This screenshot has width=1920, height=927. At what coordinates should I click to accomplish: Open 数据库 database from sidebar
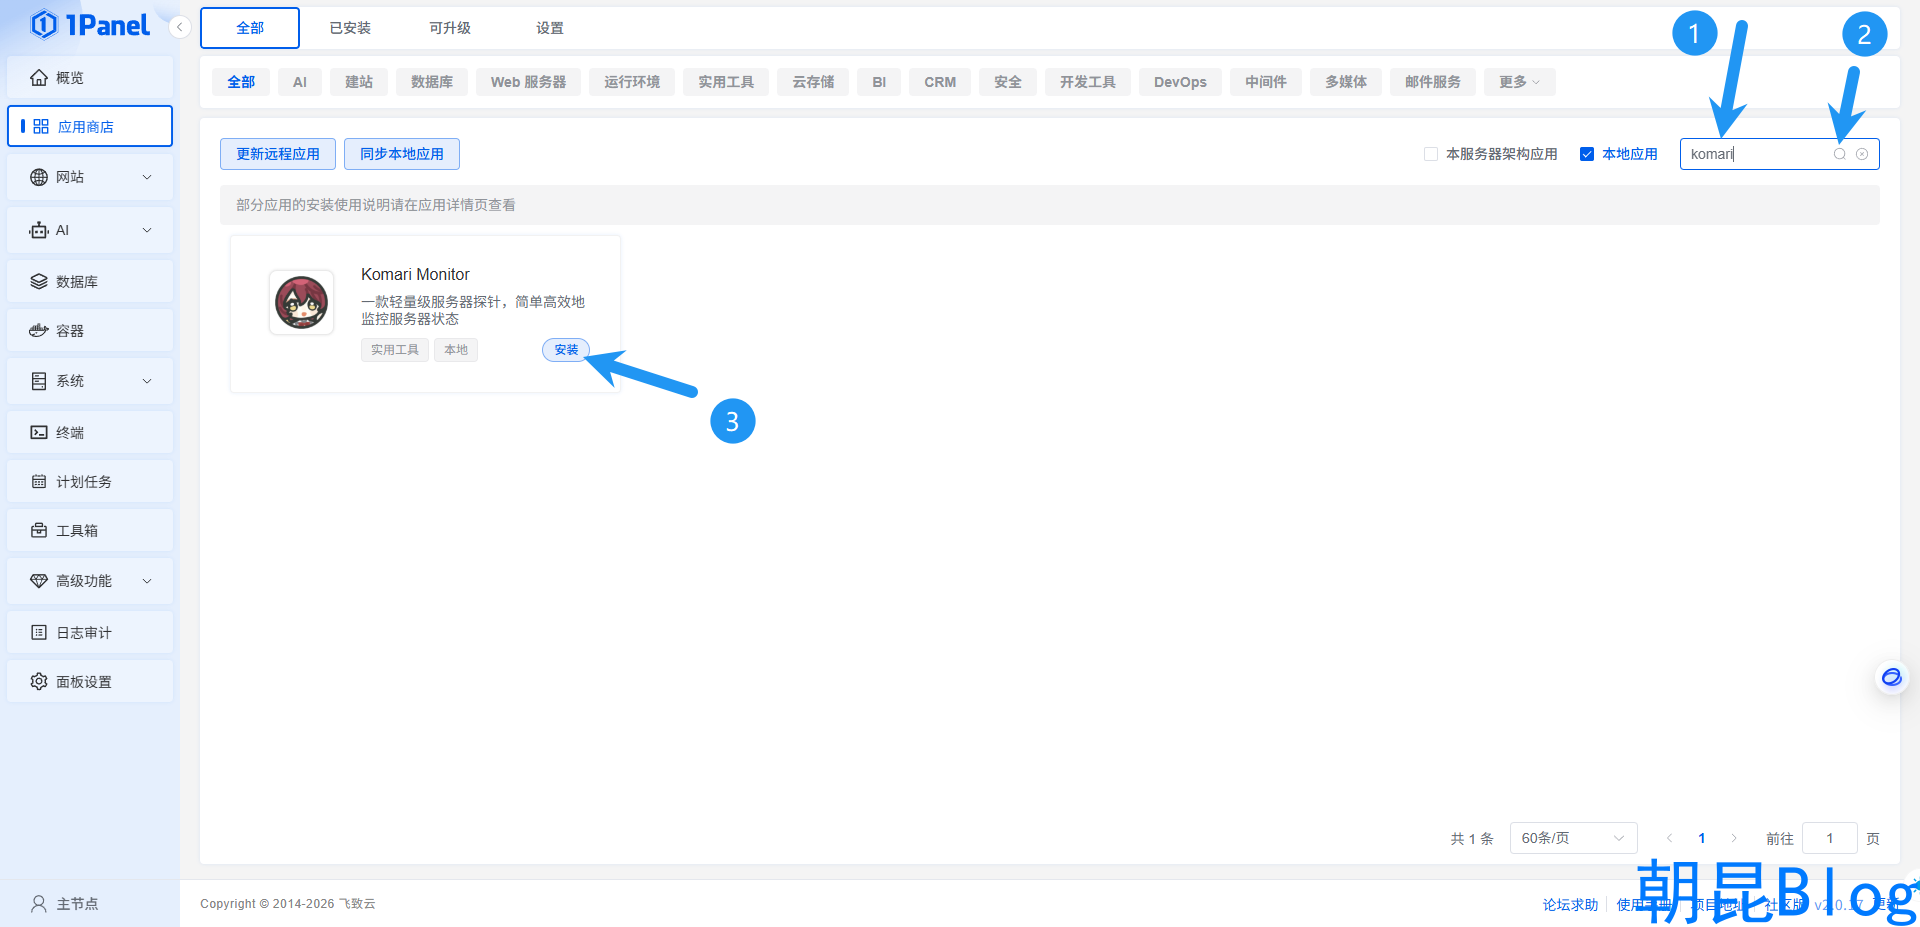[90, 281]
